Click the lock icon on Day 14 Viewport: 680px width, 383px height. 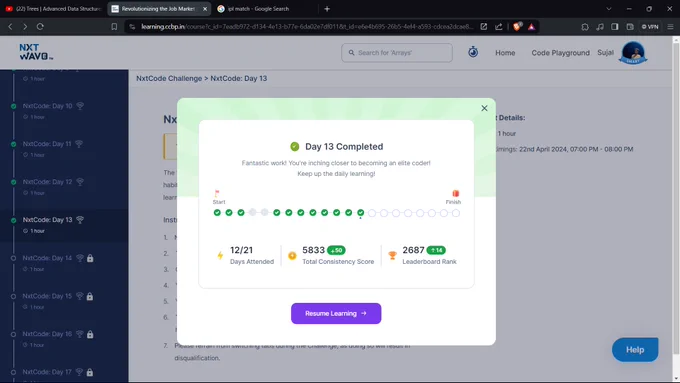[90, 258]
